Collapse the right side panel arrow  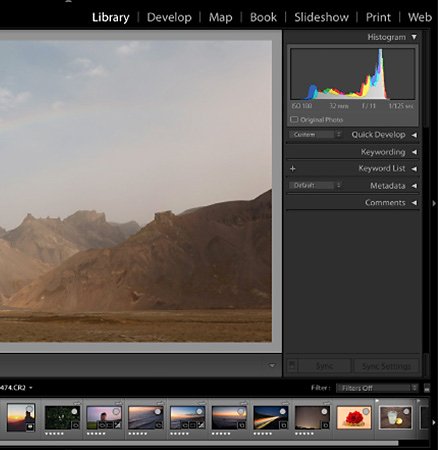click(434, 203)
